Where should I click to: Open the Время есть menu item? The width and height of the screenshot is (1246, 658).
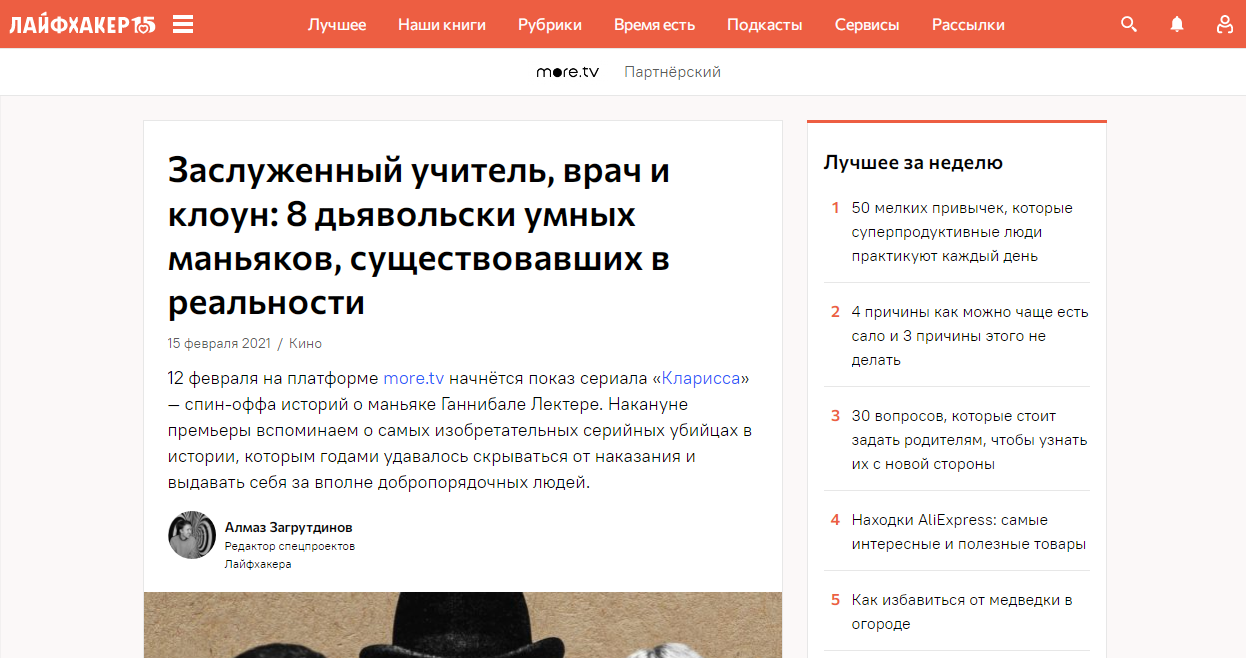coord(655,24)
